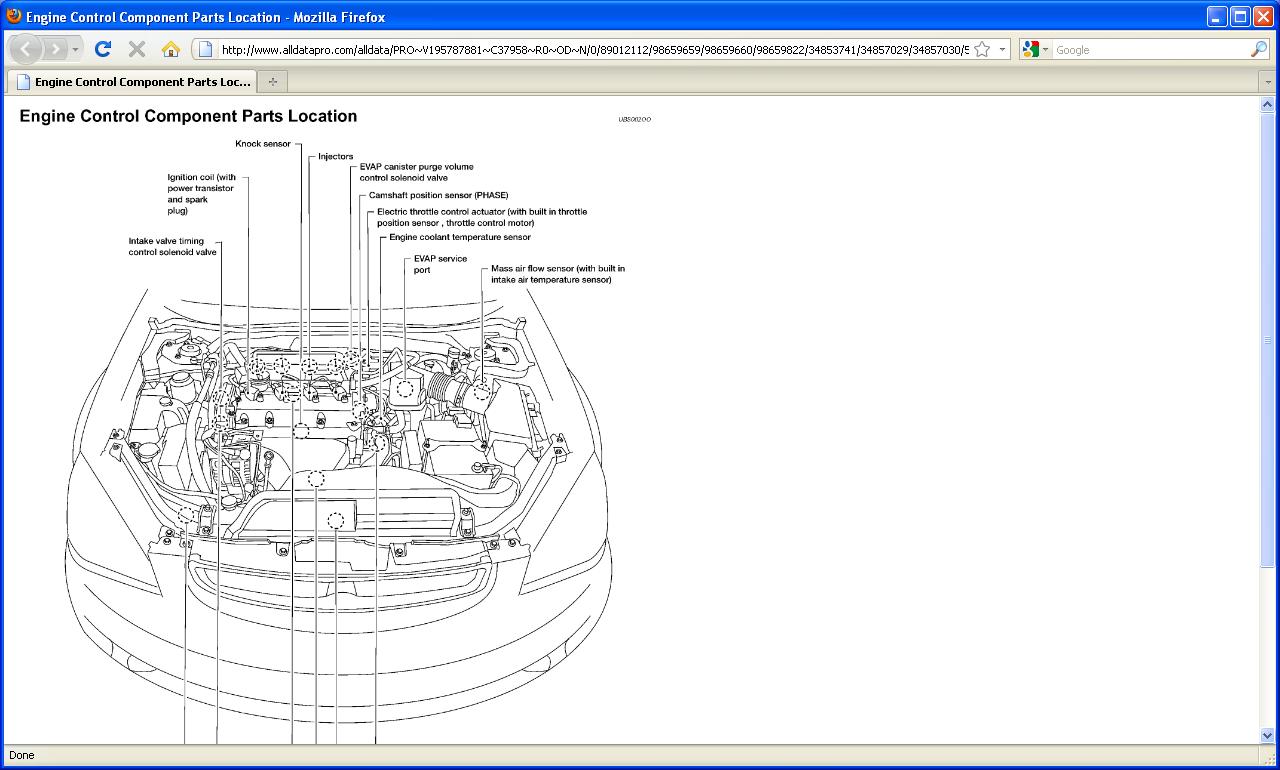Click in the Google search box
The height and width of the screenshot is (770, 1280).
click(1150, 49)
